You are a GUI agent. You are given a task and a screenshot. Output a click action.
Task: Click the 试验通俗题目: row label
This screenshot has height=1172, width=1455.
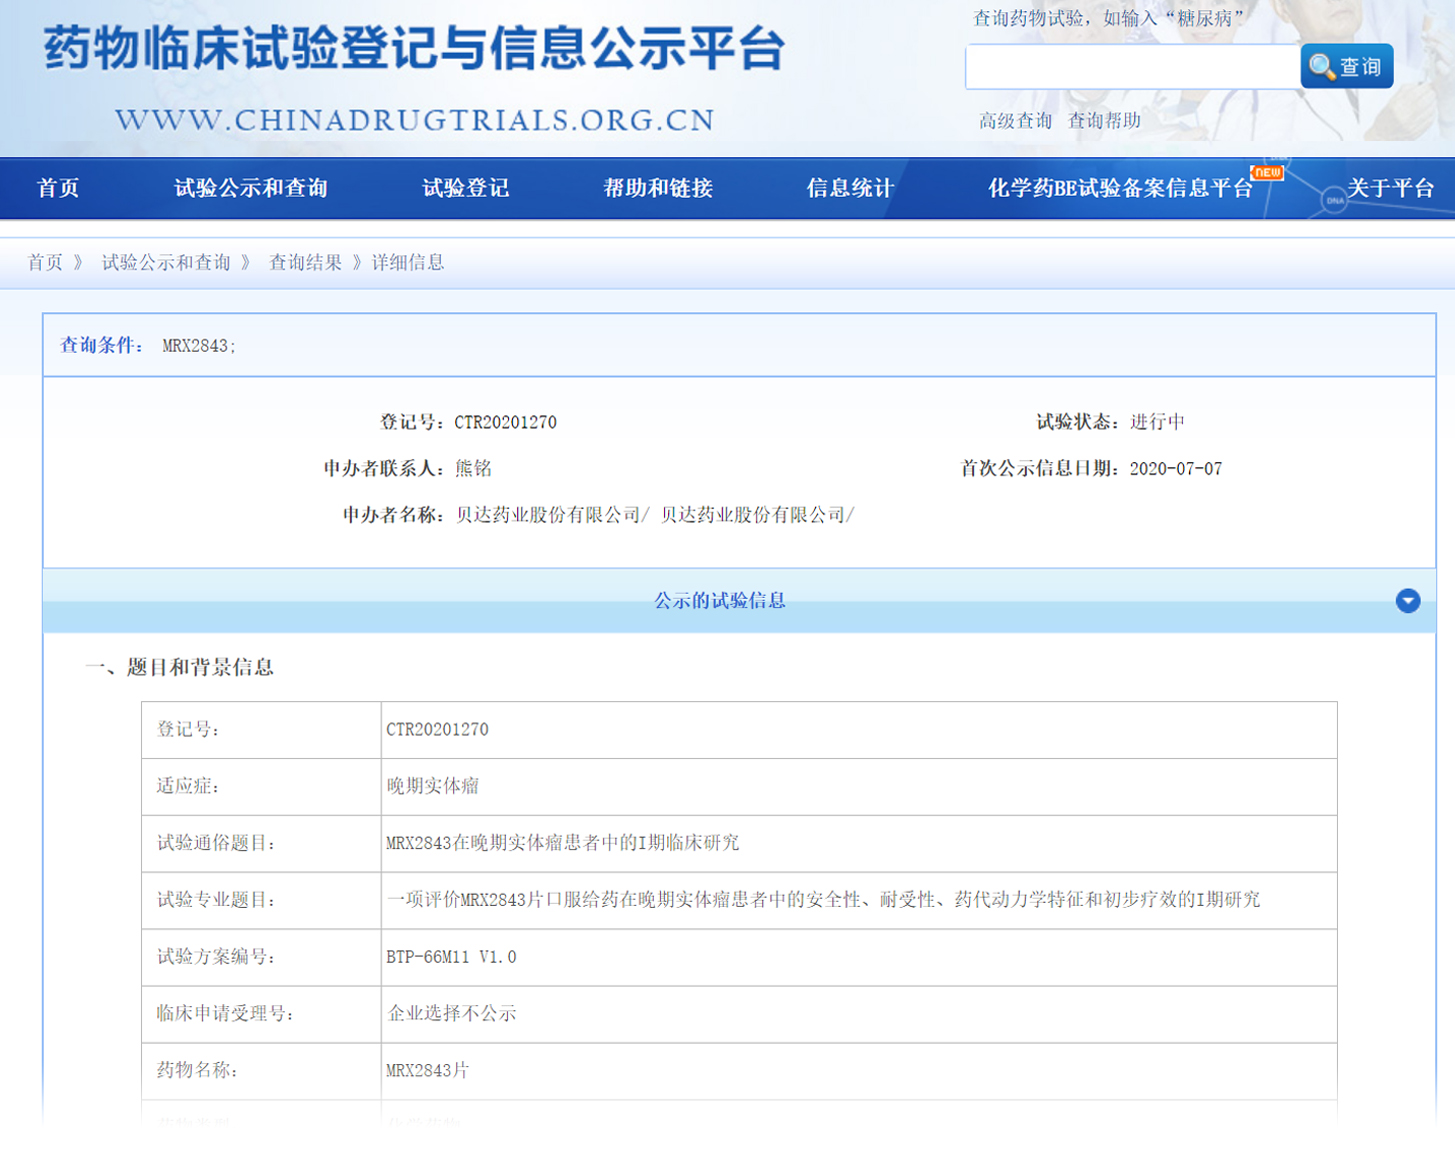[215, 843]
